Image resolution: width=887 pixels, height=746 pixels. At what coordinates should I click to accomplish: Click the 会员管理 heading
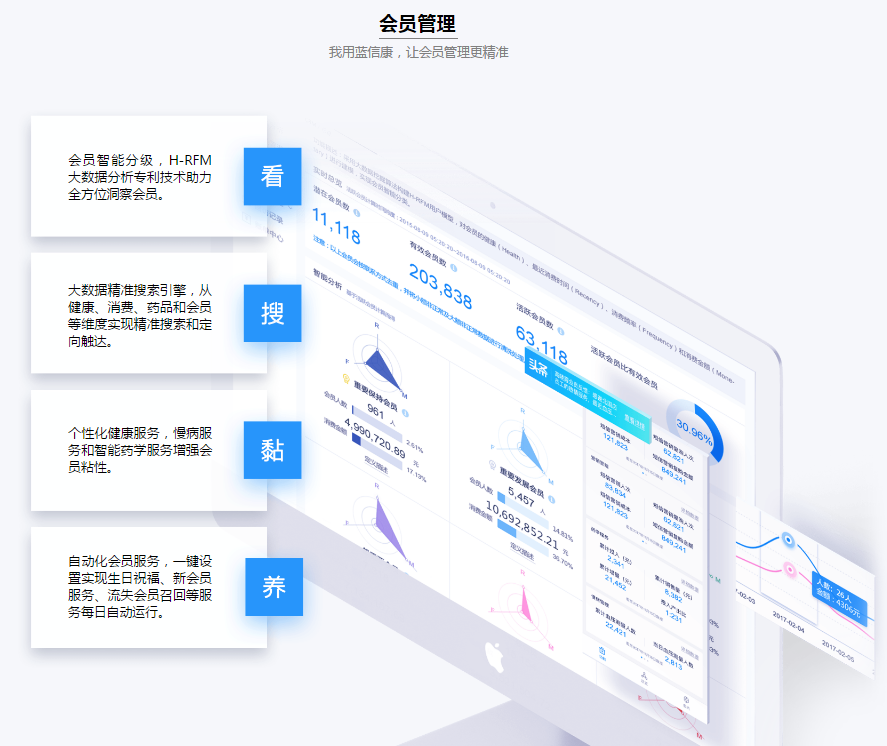click(417, 24)
